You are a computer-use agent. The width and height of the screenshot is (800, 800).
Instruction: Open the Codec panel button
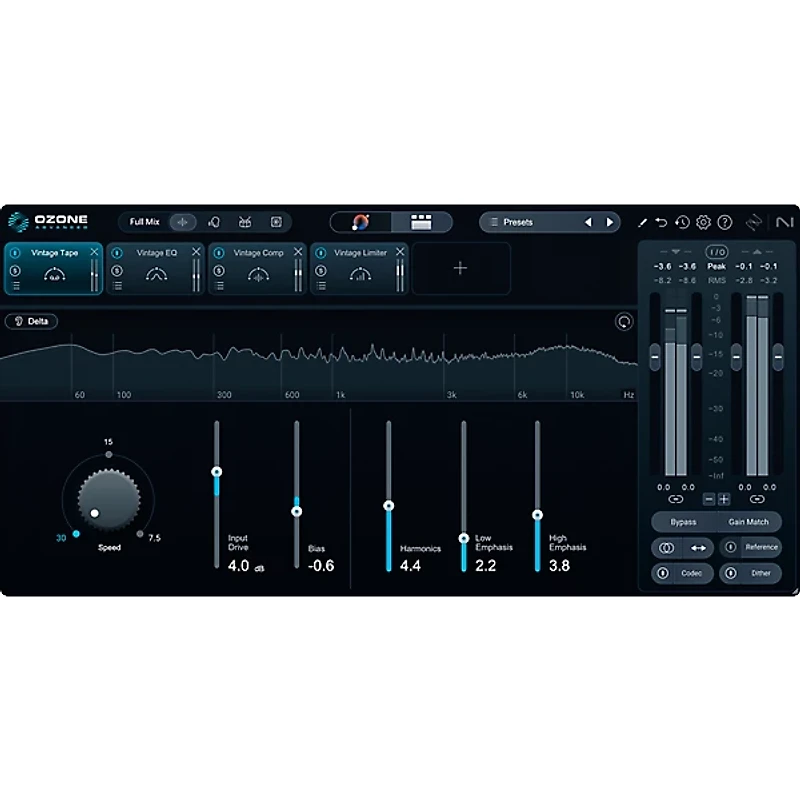pos(691,573)
